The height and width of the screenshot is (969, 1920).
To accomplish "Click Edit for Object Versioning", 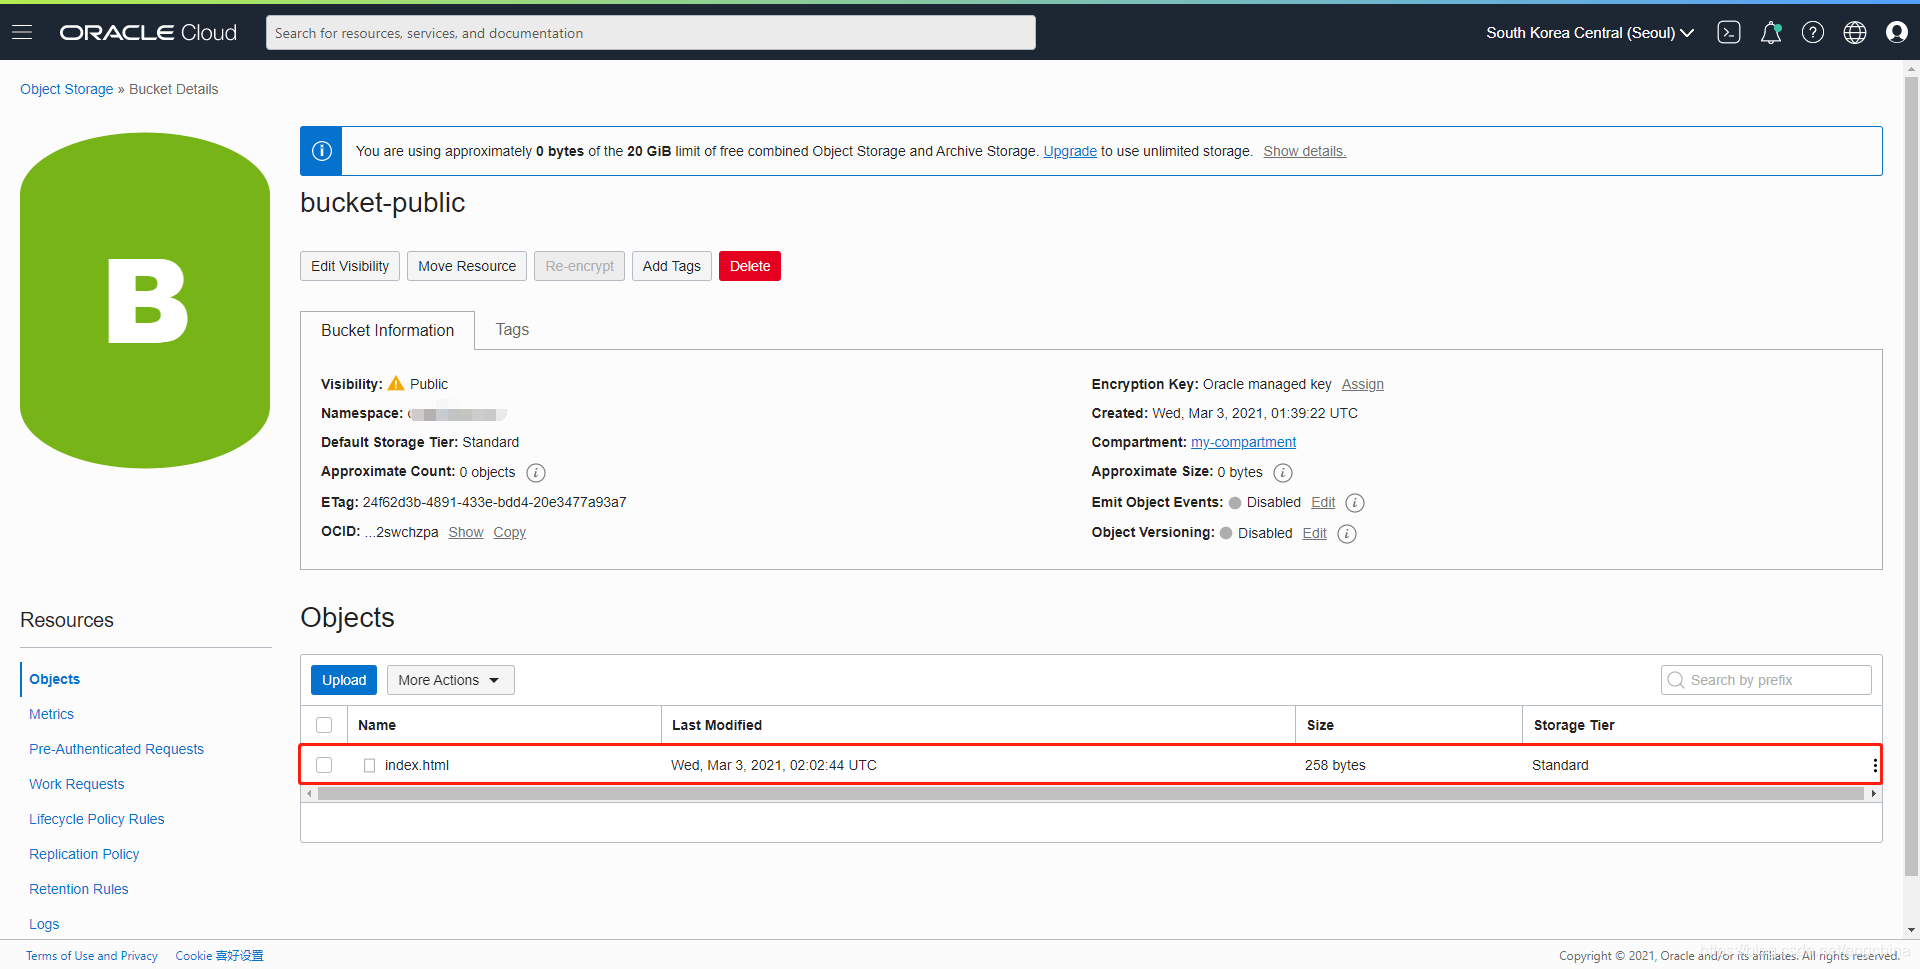I will coord(1314,533).
